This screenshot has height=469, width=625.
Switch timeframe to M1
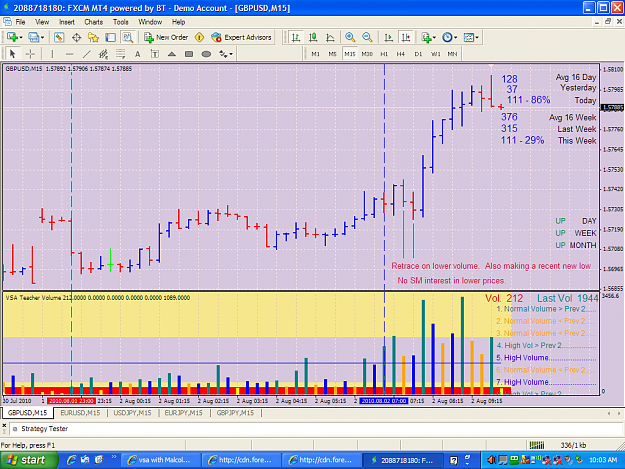click(316, 54)
